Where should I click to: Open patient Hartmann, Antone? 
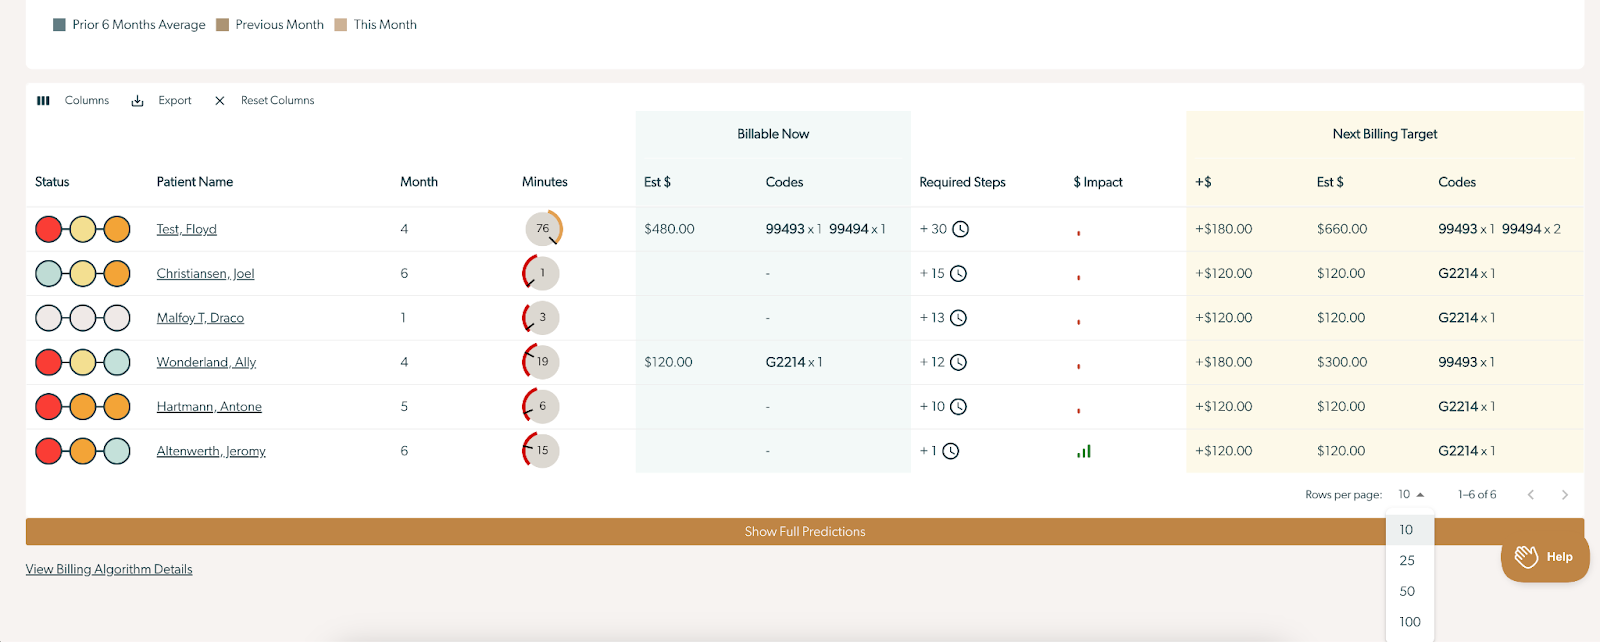tap(209, 407)
